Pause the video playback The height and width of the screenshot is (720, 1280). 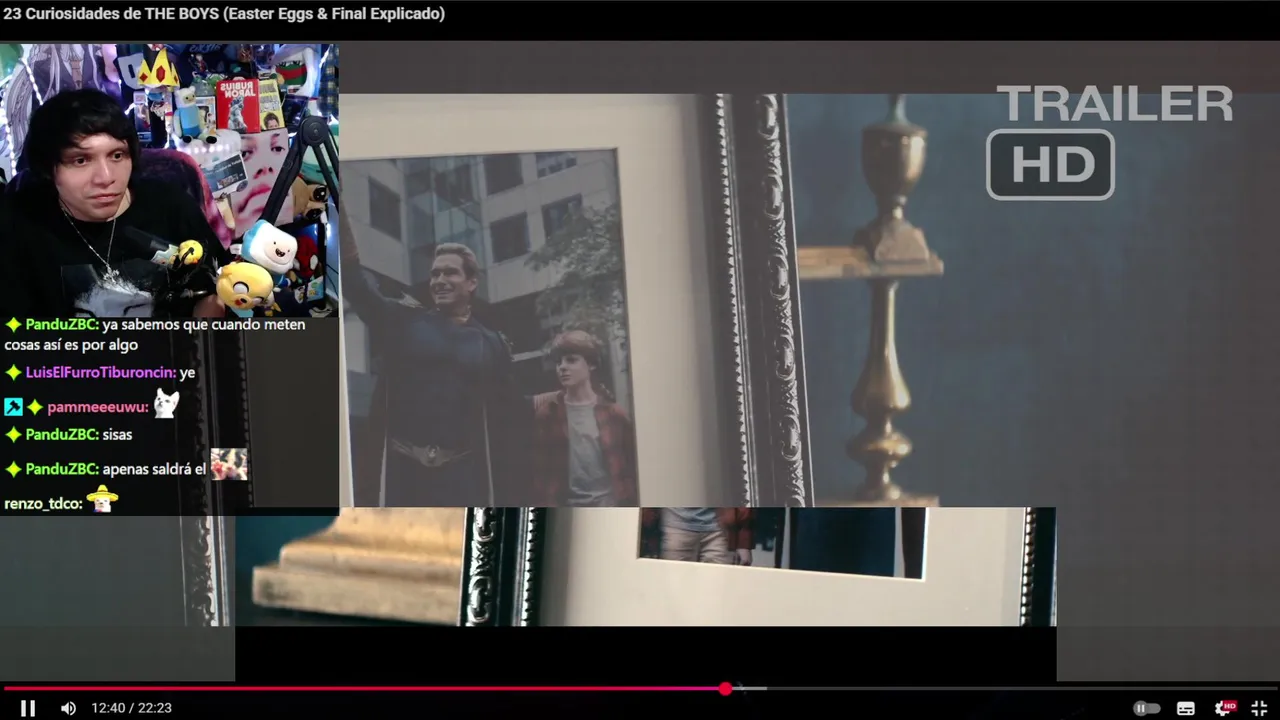(x=28, y=708)
